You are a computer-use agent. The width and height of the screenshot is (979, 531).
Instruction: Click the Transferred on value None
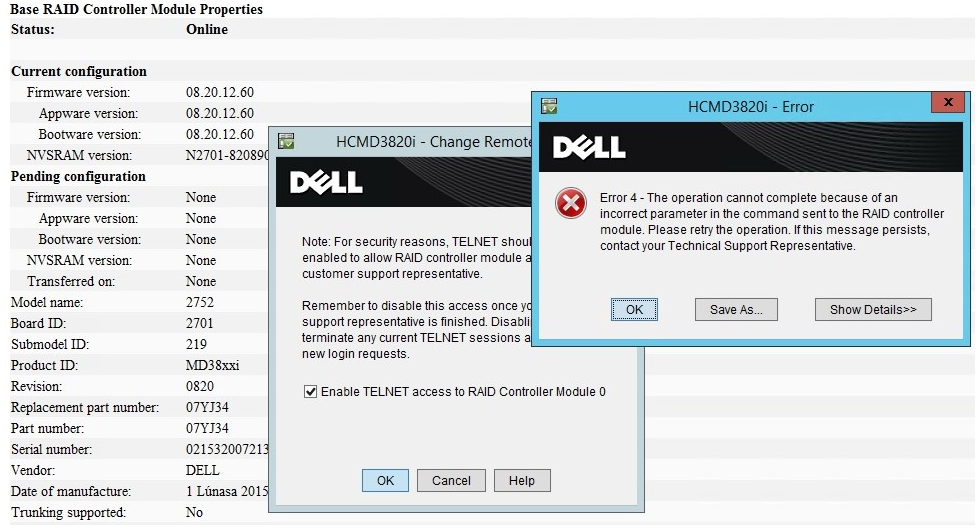(x=200, y=281)
